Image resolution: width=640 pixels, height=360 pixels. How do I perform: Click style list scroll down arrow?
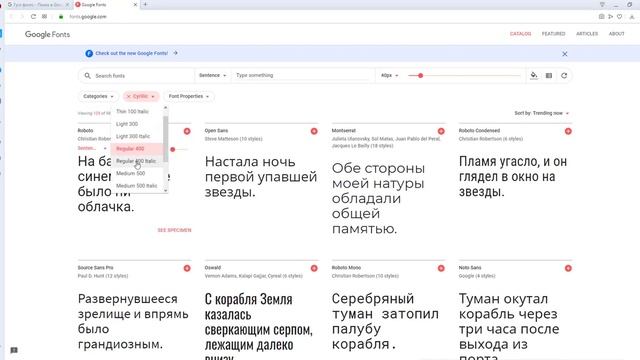(165, 191)
